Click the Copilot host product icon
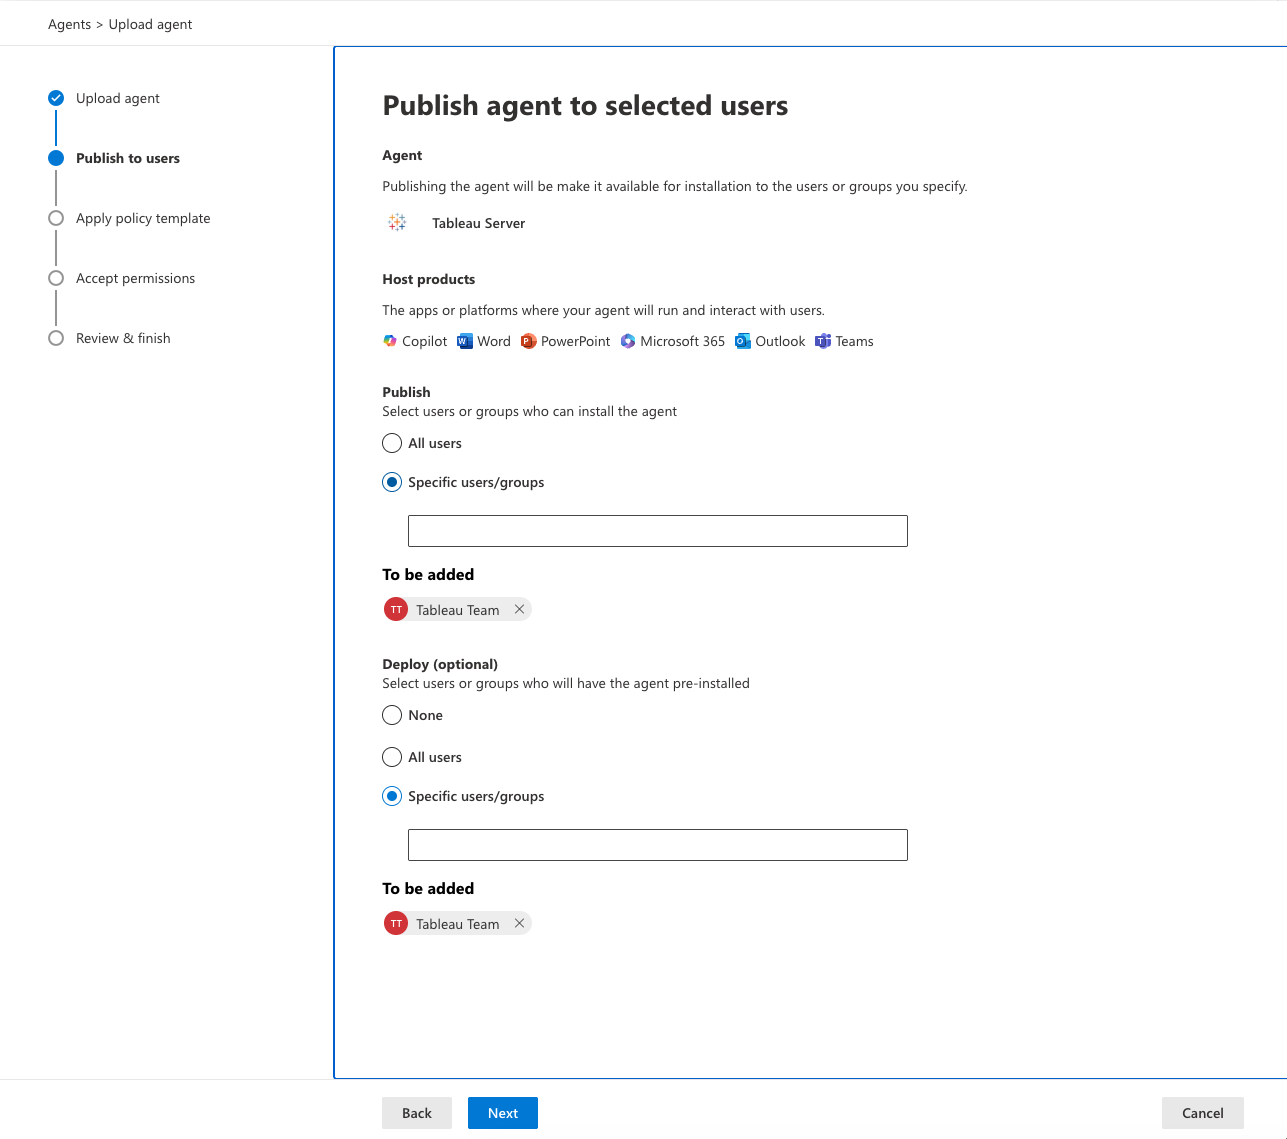Image resolution: width=1287 pixels, height=1139 pixels. tap(389, 341)
